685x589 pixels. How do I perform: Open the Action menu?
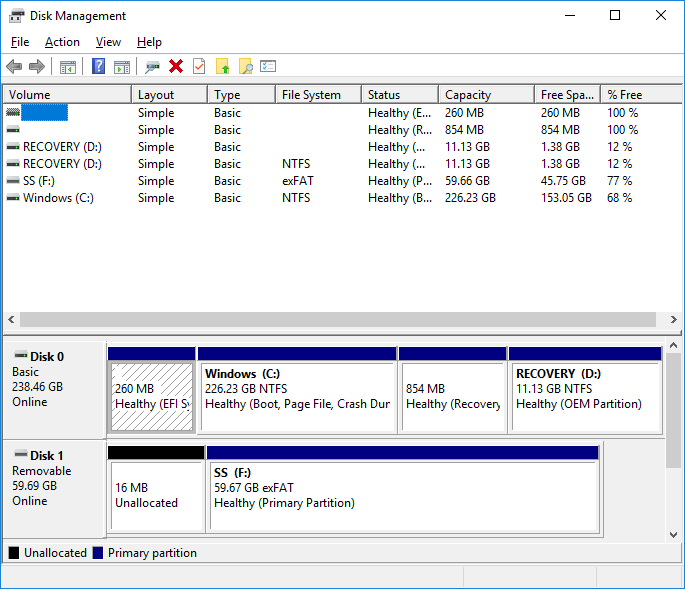pyautogui.click(x=62, y=42)
